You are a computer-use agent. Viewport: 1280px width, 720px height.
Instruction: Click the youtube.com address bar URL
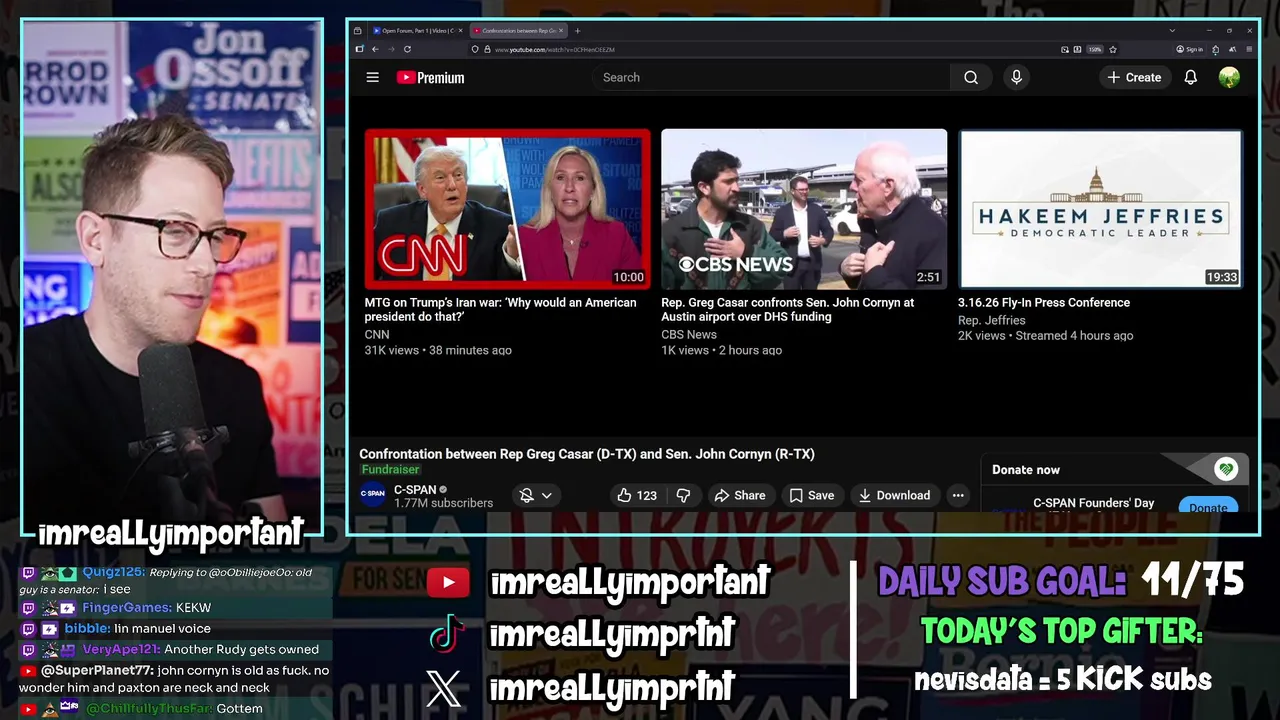coord(555,49)
